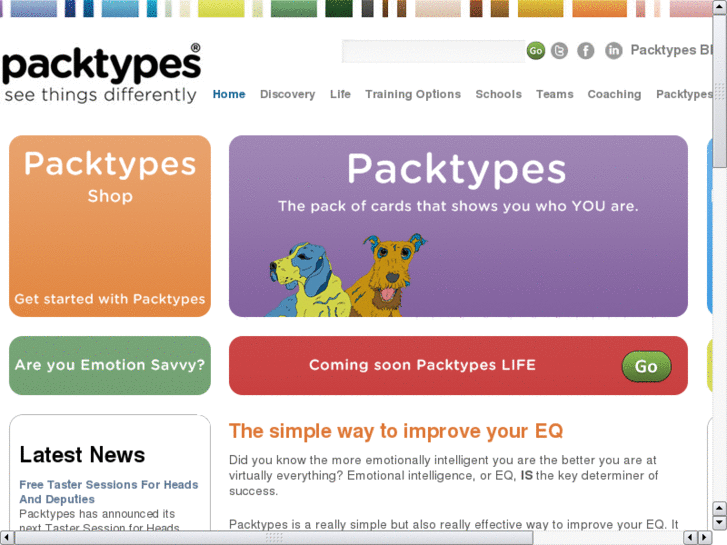Click the horizontal scrollbar left arrow at far left
727x545 pixels.
6,538
